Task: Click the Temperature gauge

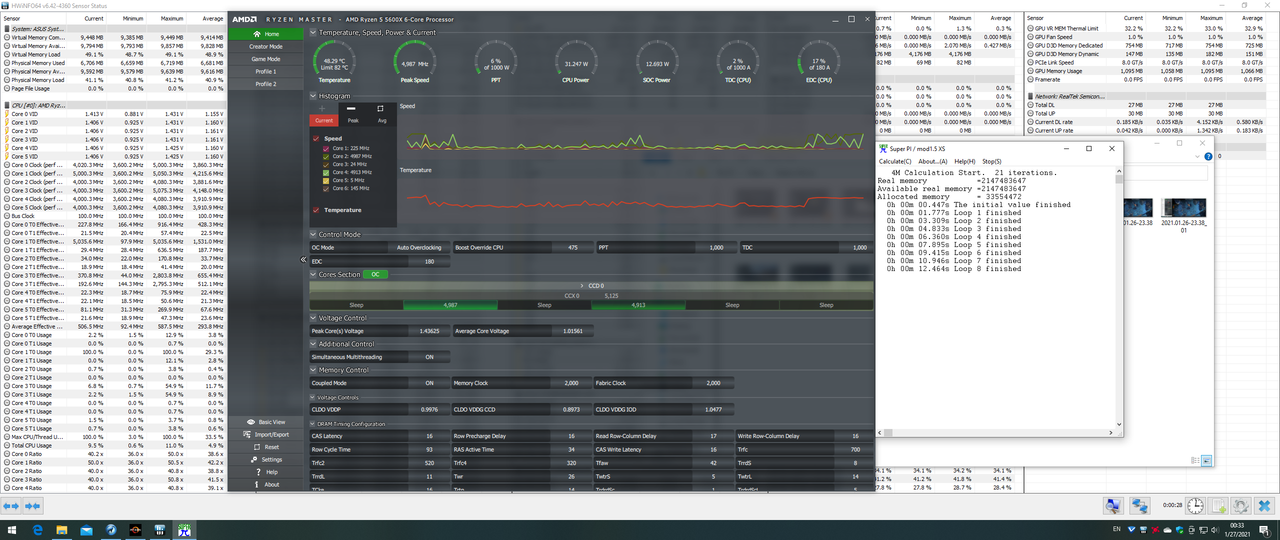Action: coord(334,61)
